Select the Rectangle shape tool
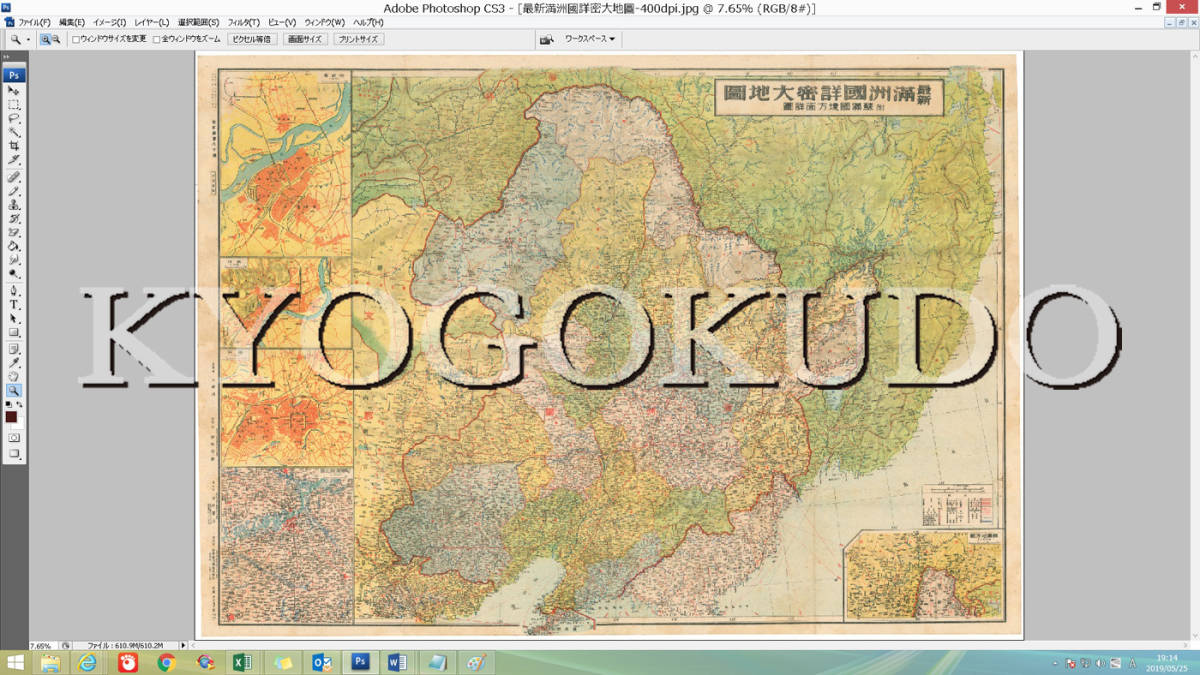The width and height of the screenshot is (1200, 675). point(14,332)
